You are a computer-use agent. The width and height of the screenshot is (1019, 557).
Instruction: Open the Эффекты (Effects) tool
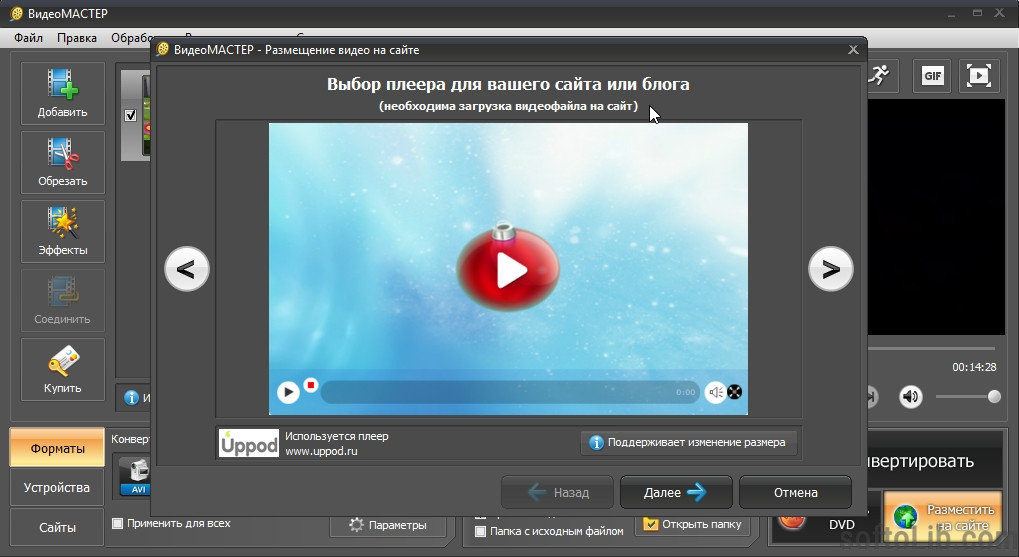tap(62, 231)
